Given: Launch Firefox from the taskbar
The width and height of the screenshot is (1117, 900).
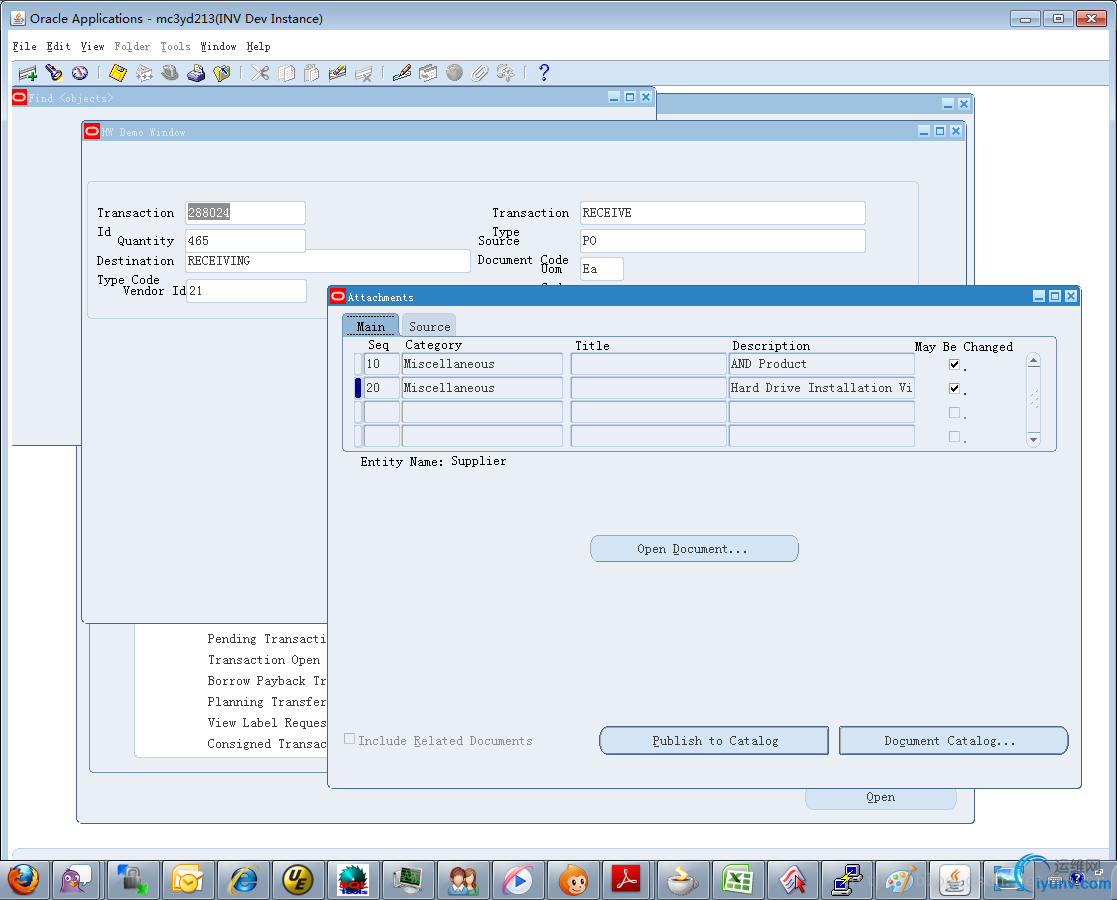Looking at the screenshot, I should [23, 880].
